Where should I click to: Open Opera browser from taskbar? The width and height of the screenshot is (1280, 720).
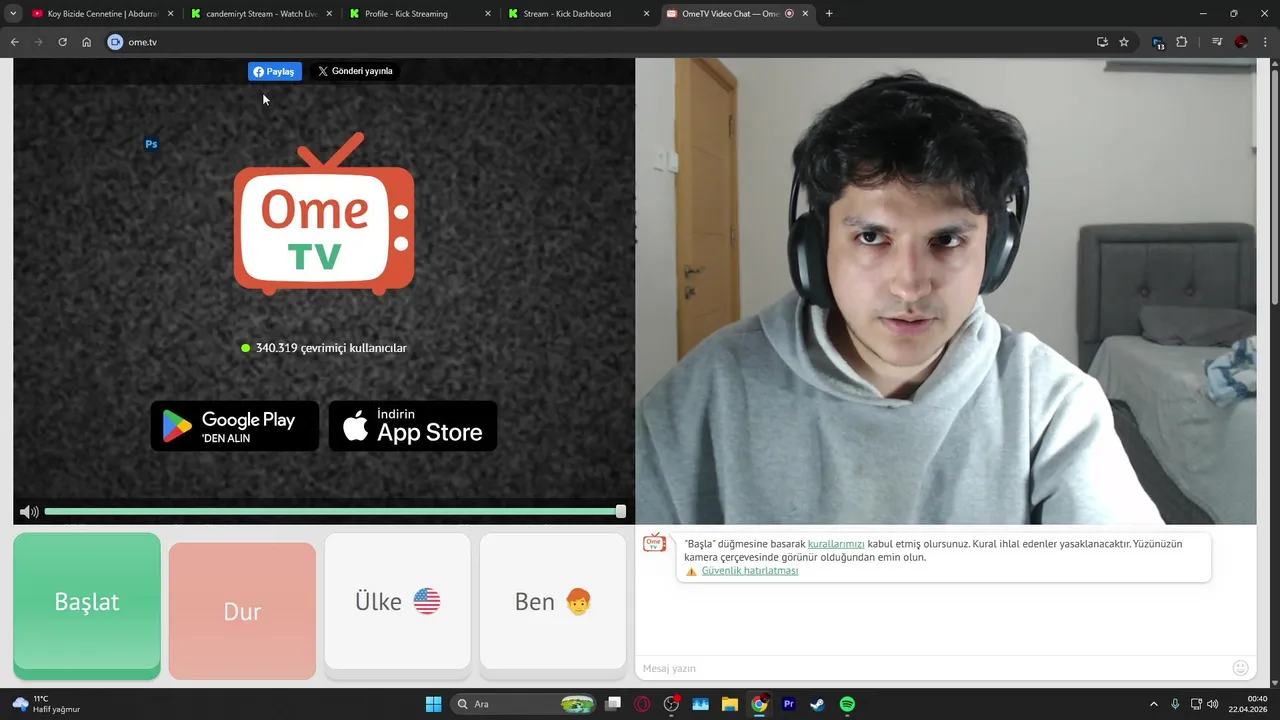pyautogui.click(x=642, y=704)
